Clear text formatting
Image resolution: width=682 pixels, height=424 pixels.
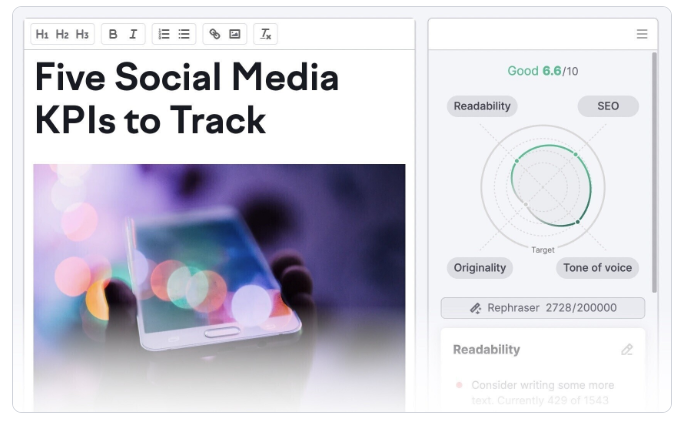click(x=266, y=34)
